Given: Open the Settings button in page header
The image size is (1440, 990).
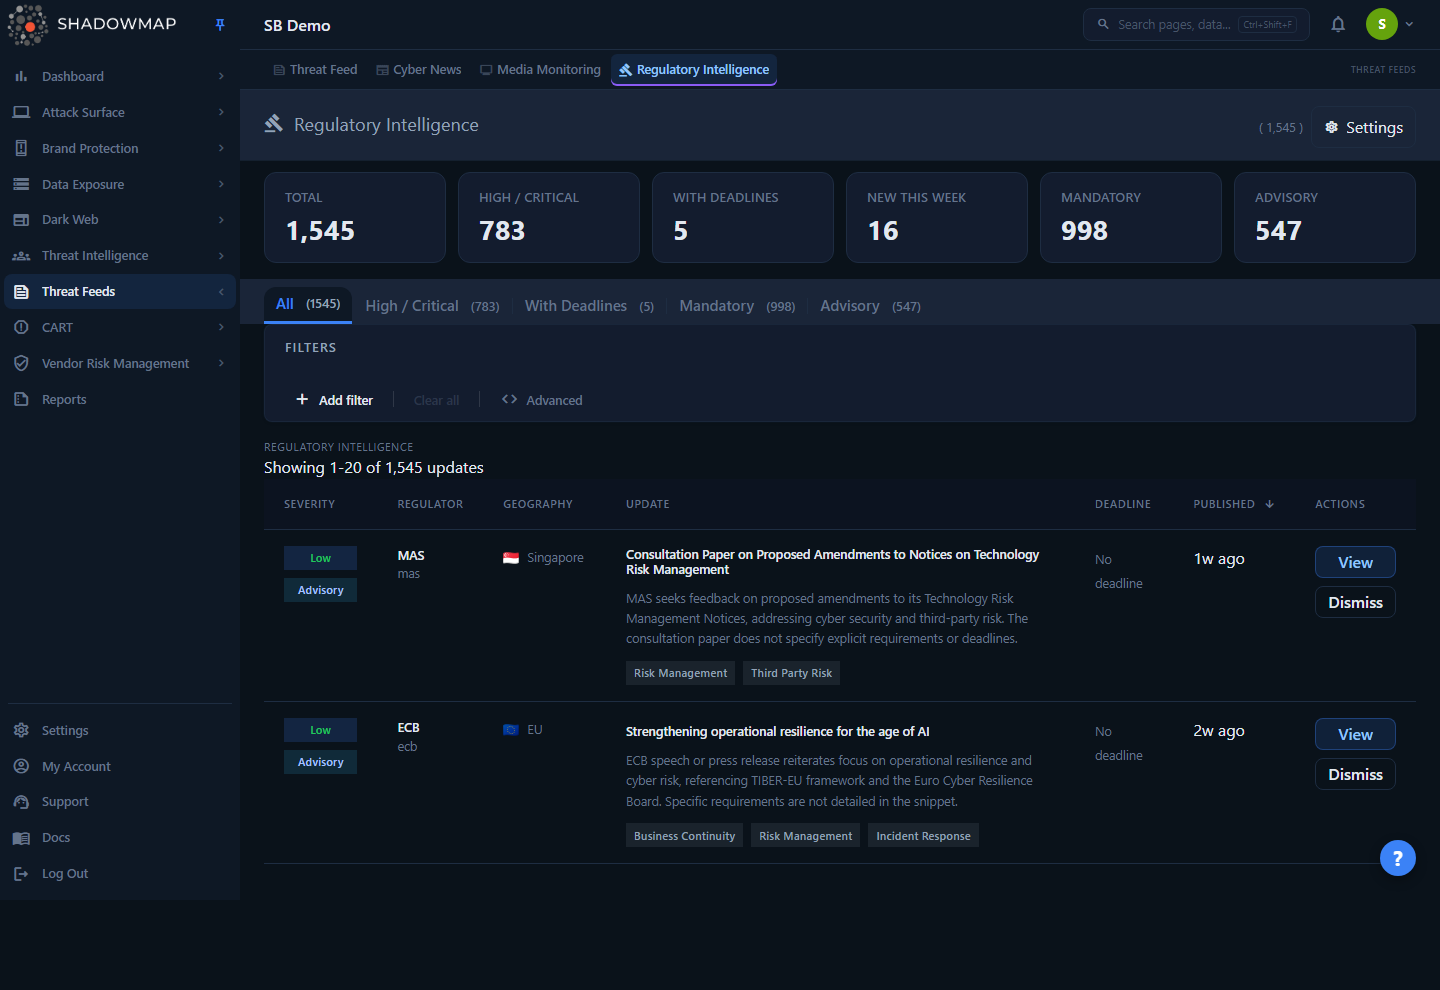Looking at the screenshot, I should [1364, 127].
